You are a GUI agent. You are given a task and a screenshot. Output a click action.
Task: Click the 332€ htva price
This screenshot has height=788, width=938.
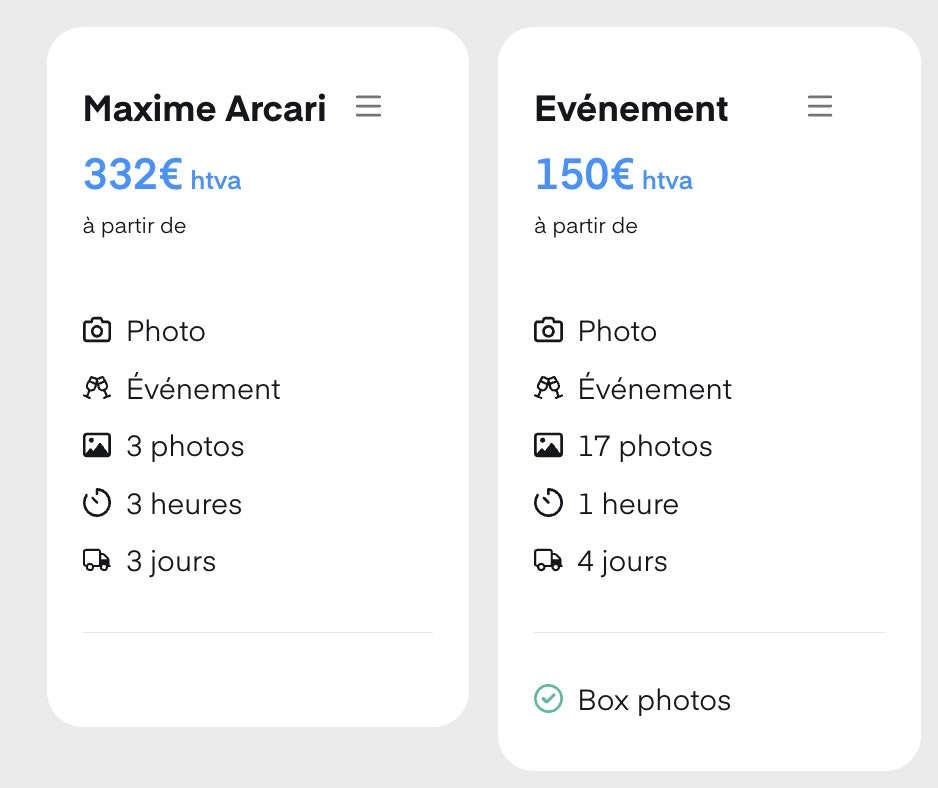[x=162, y=174]
